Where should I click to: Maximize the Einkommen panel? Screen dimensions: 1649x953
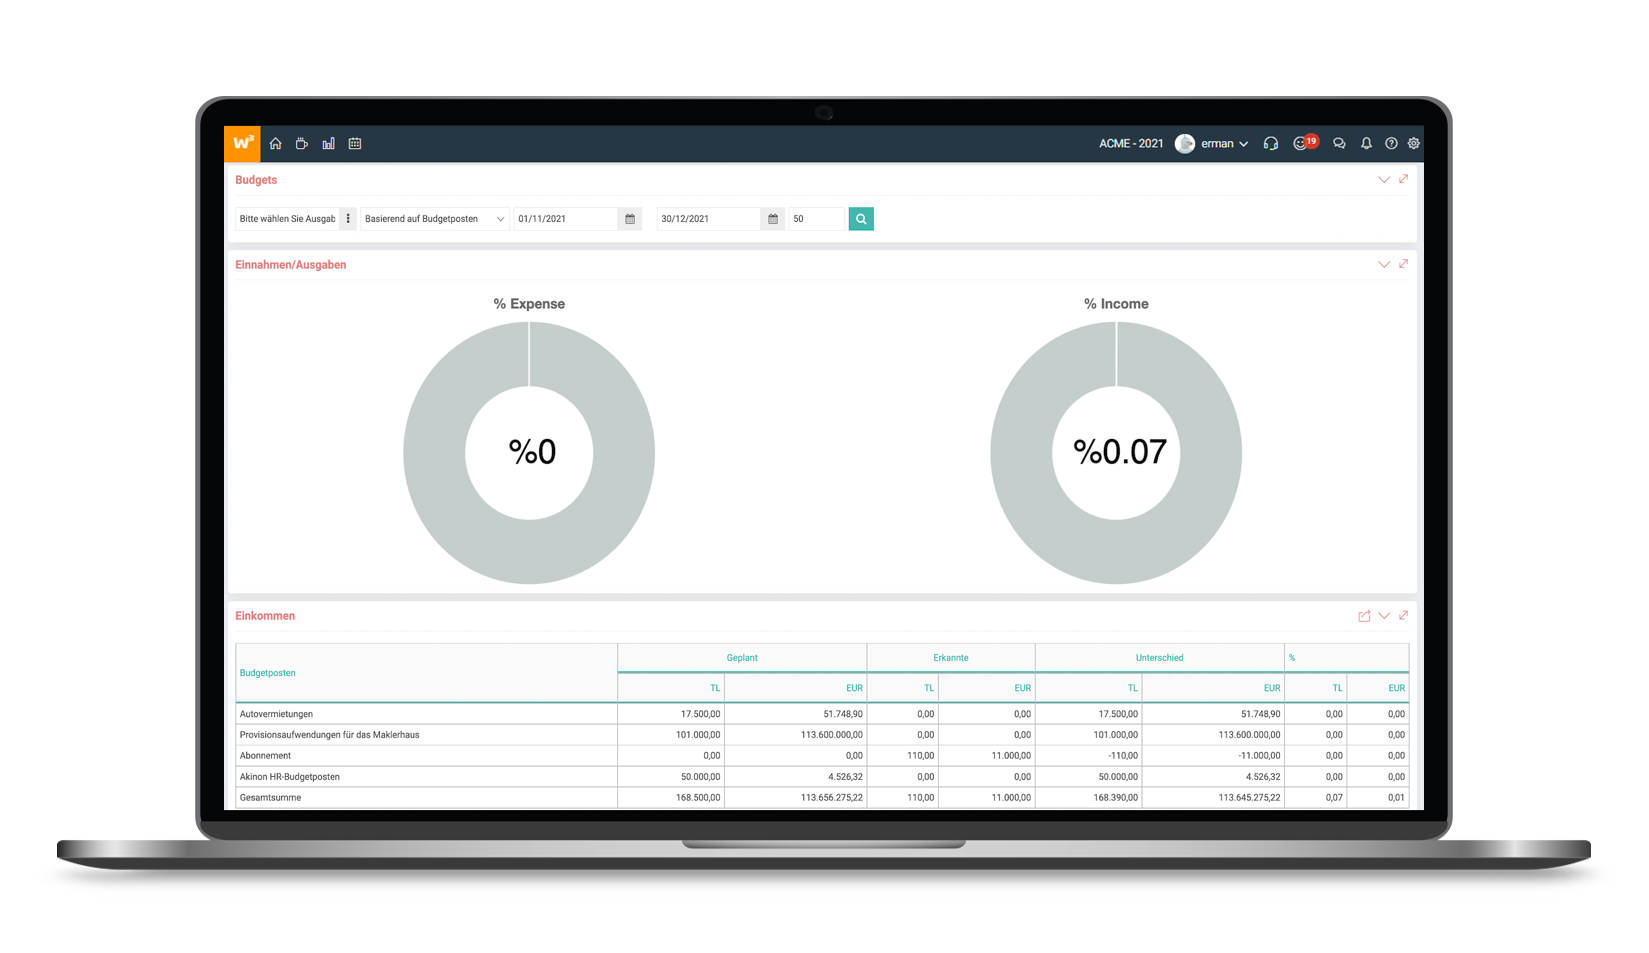(x=1404, y=616)
